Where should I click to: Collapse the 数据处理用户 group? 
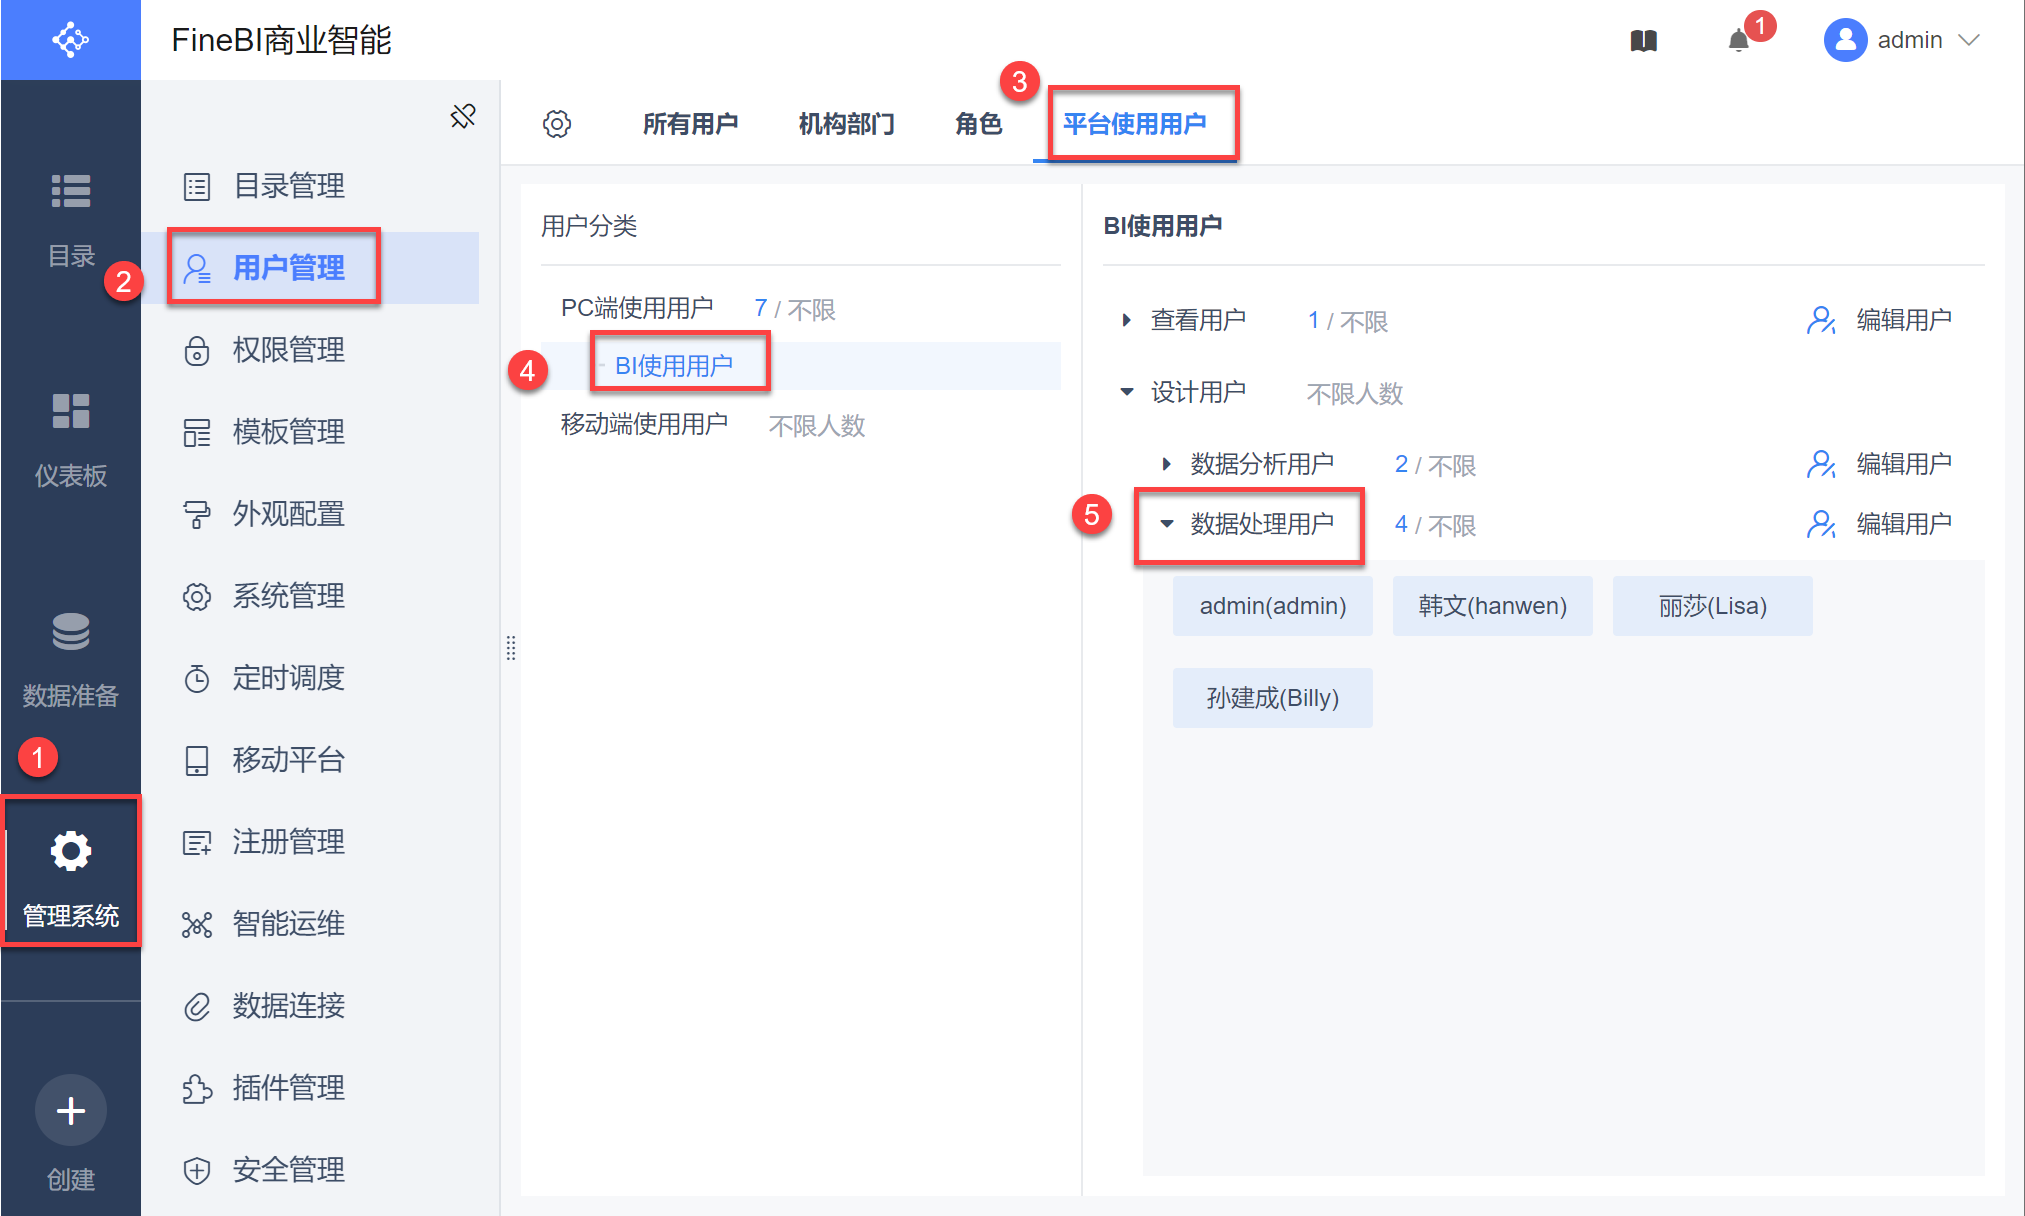[x=1167, y=524]
